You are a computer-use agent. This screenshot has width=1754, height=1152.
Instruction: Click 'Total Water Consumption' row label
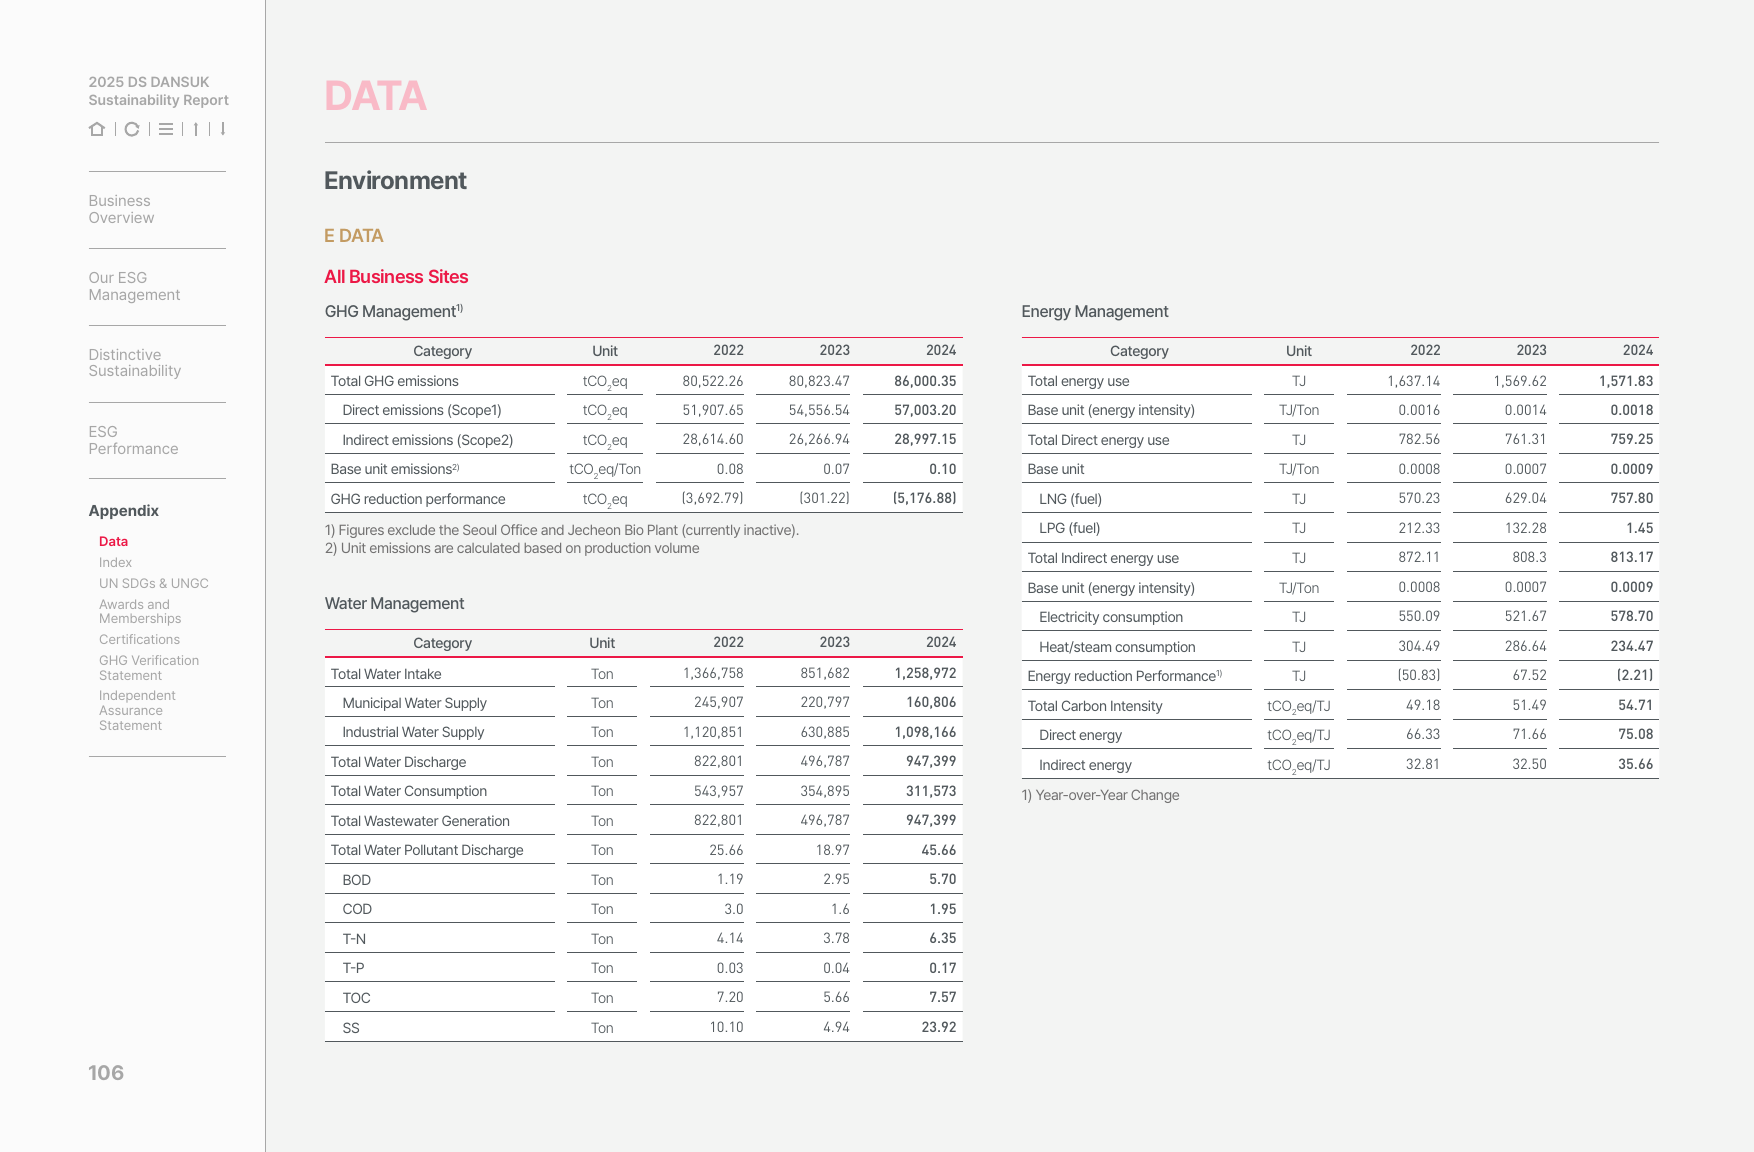coord(409,791)
